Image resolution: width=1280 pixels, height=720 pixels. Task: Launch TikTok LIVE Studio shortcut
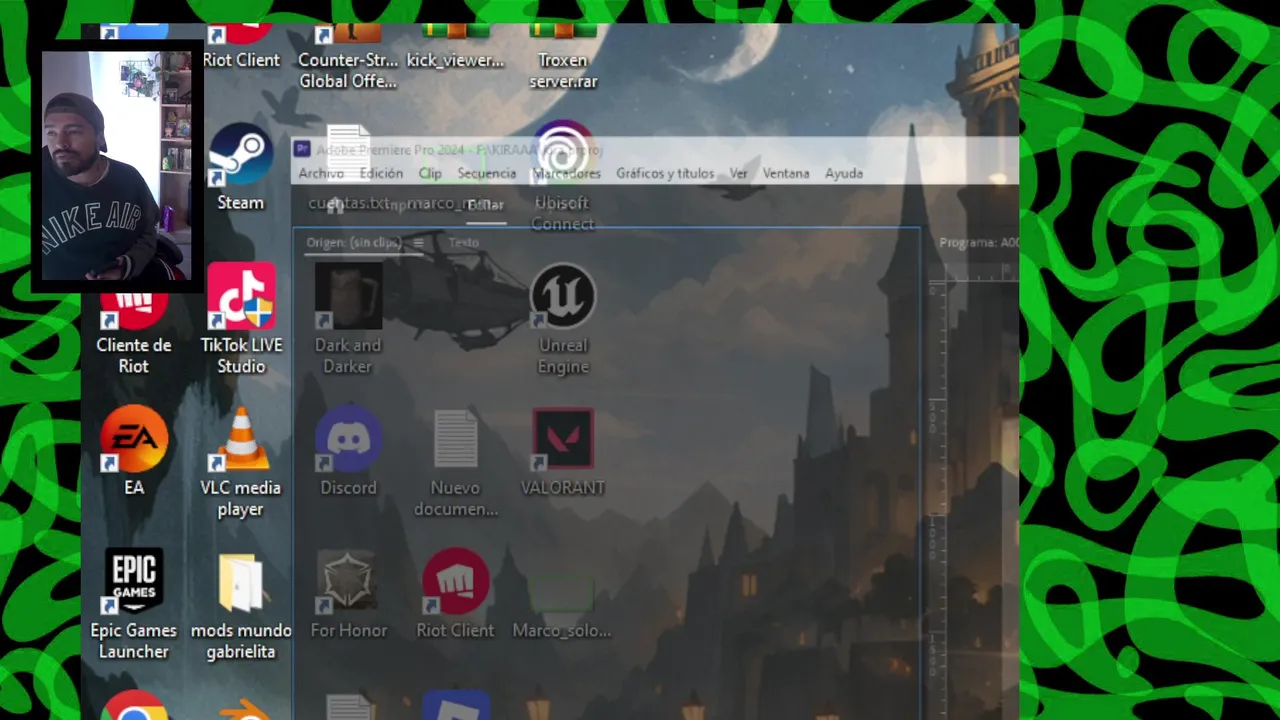click(241, 318)
